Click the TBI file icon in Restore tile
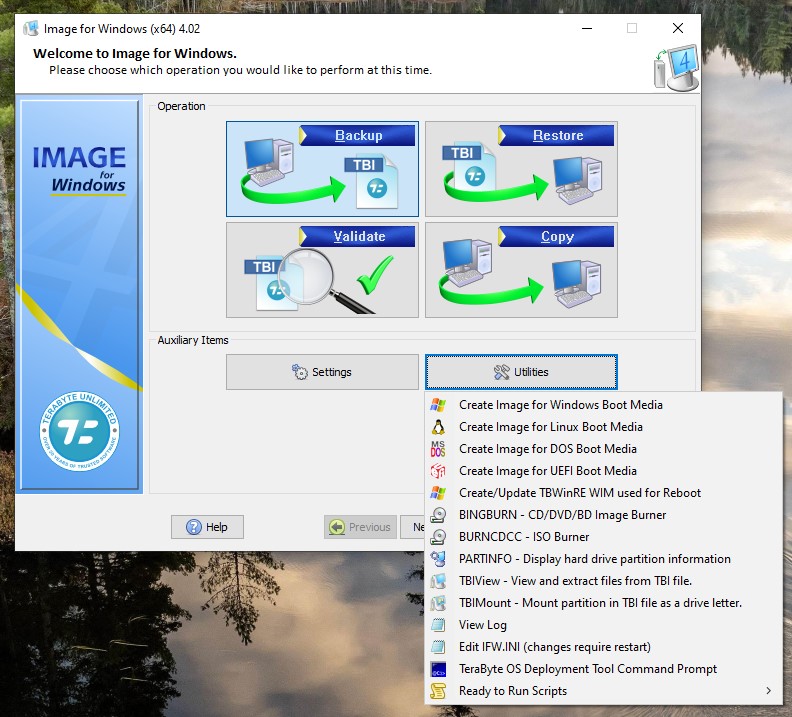The width and height of the screenshot is (792, 717). [x=469, y=166]
